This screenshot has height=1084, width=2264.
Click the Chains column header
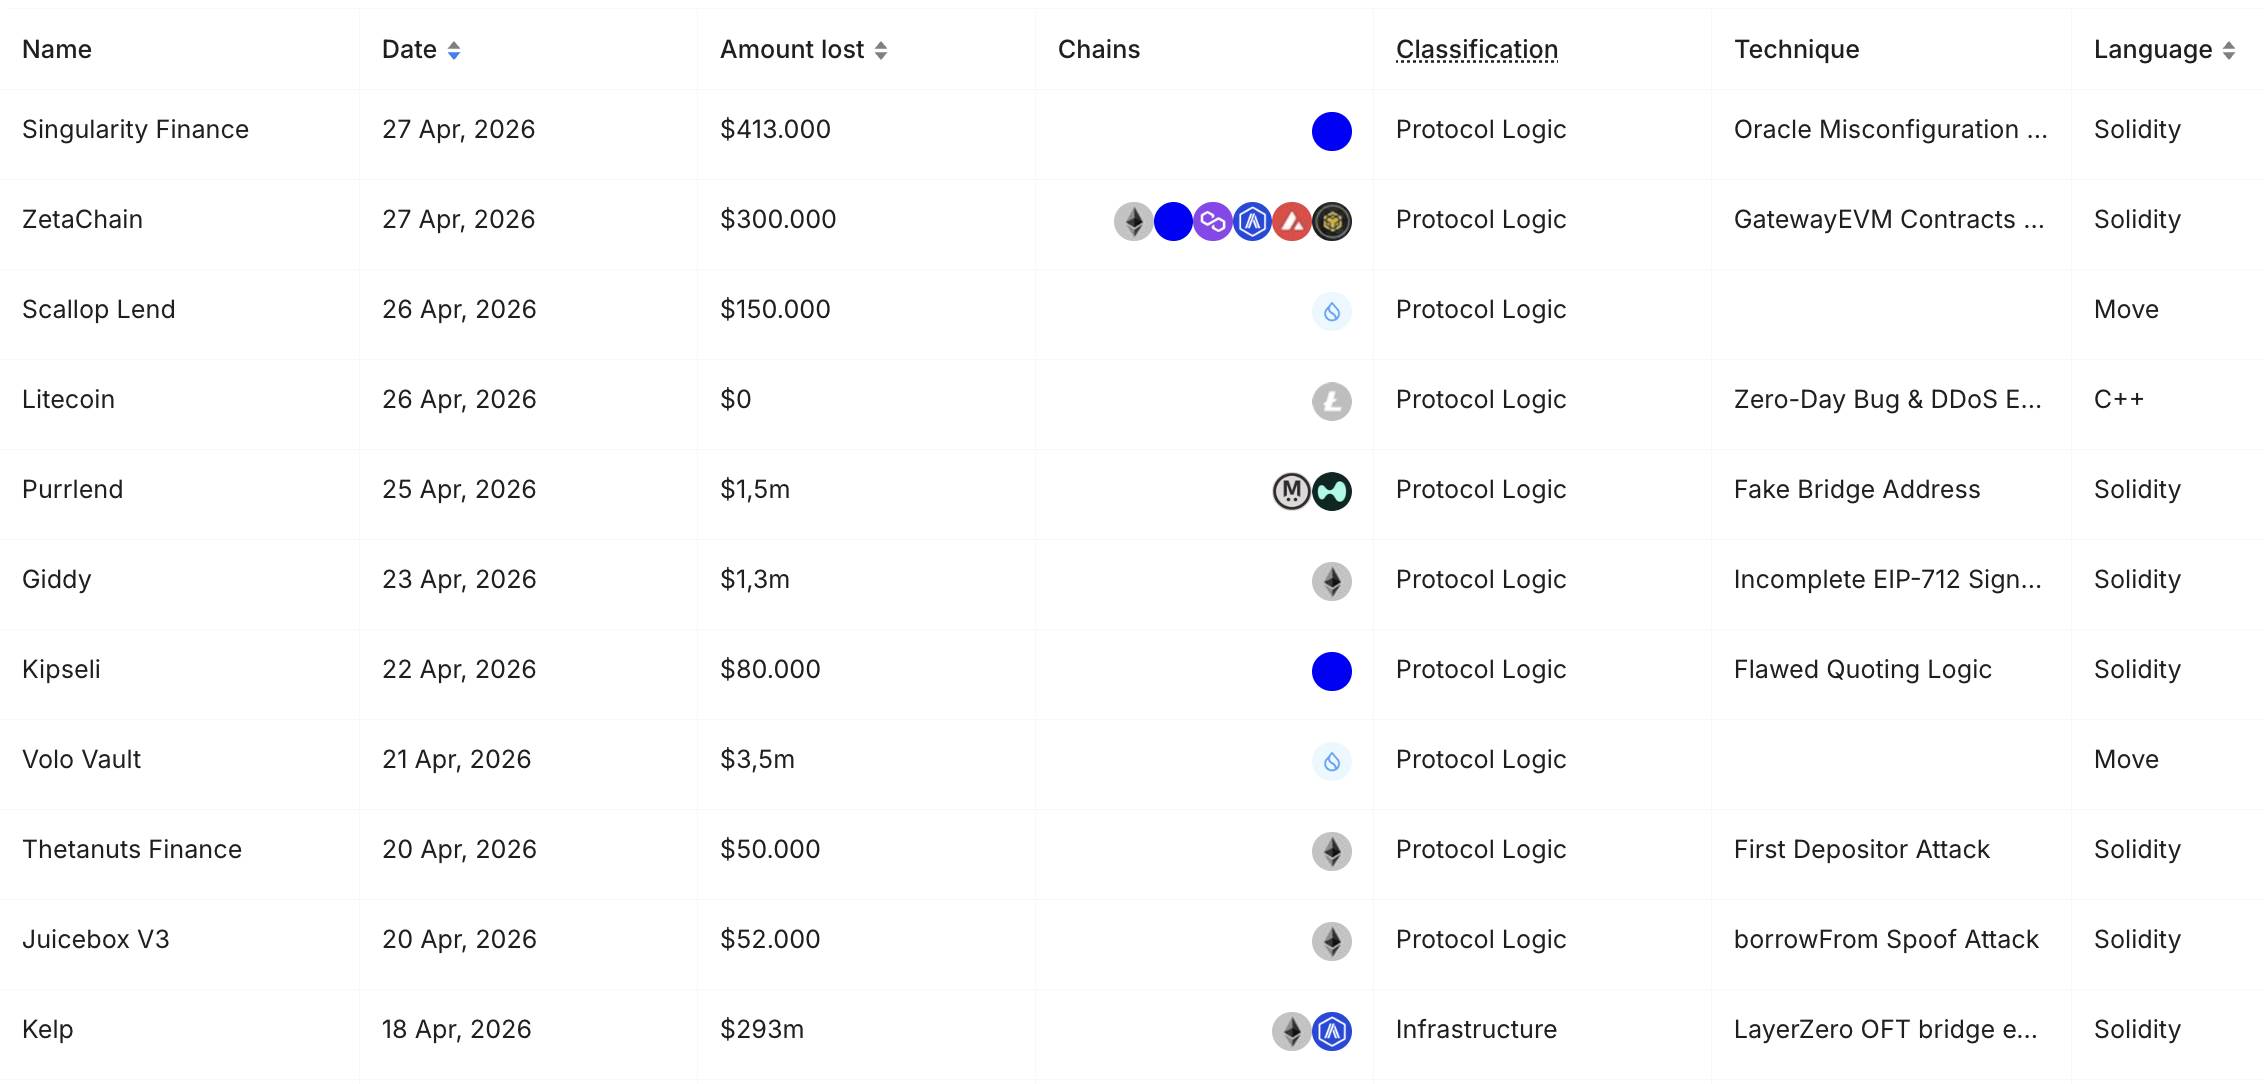tap(1098, 49)
